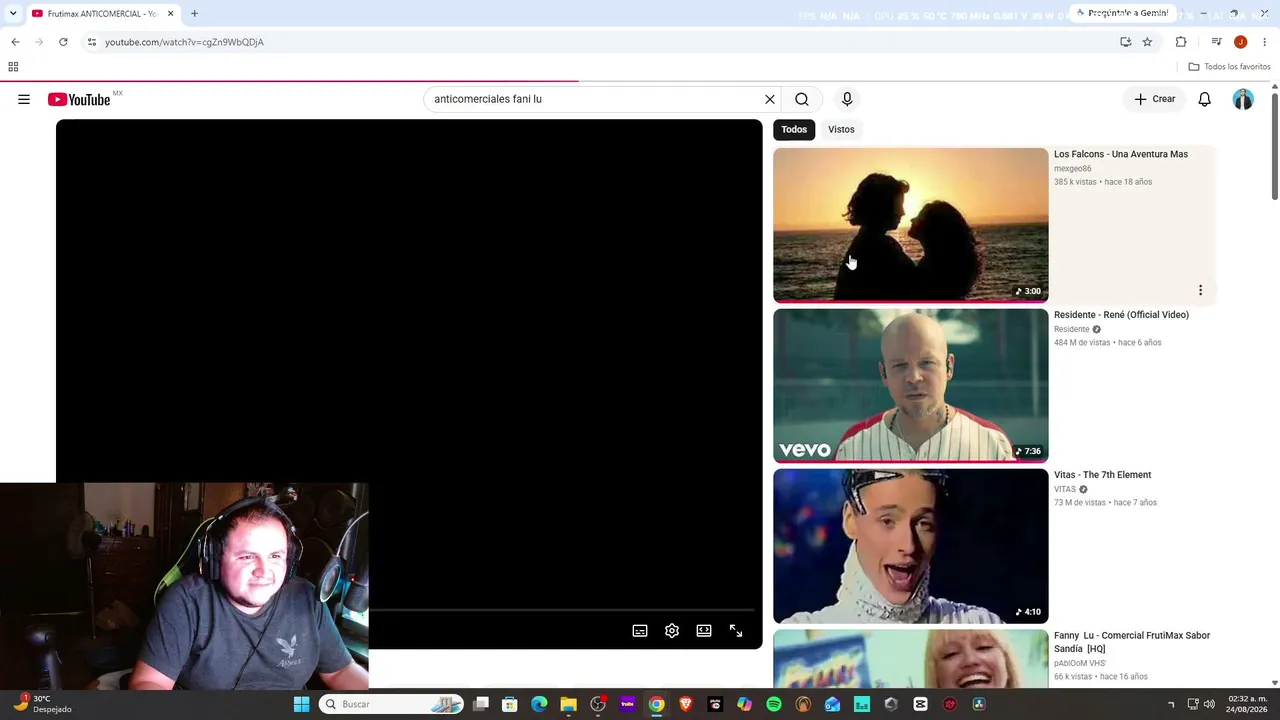Viewport: 1280px width, 720px height.
Task: Click title 'Fanny Lu - Comercial FrutiMax Sabor Sandía'
Action: 1132,642
